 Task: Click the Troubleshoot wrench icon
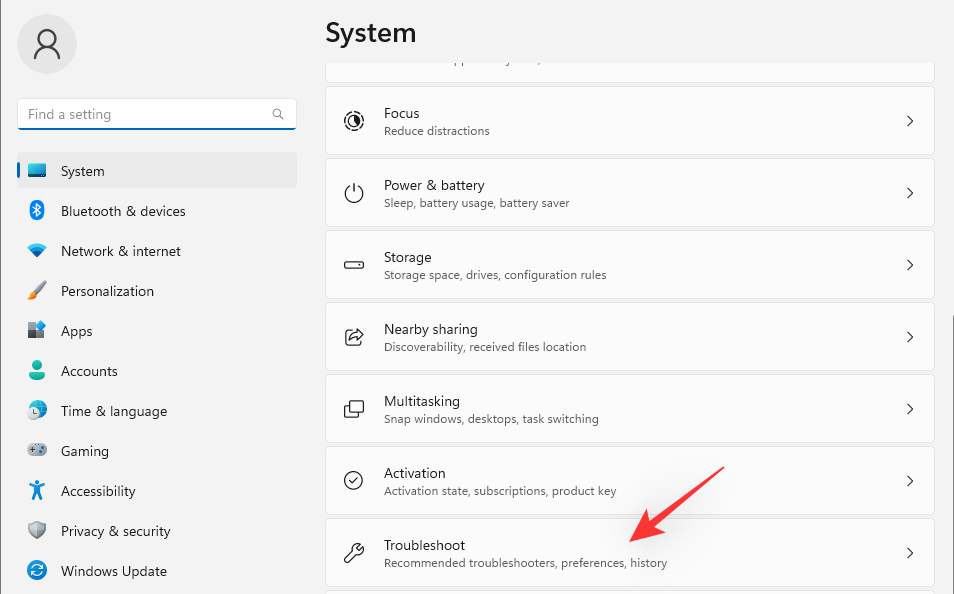[x=354, y=553]
